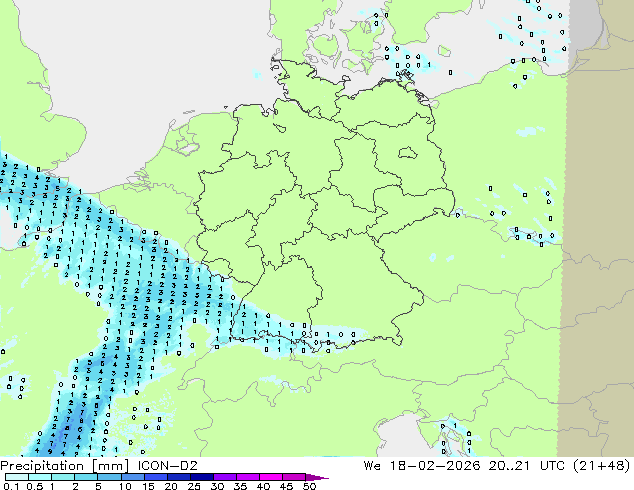634x490 pixels.
Task: Click the "20..21" hour range text
Action: coord(509,466)
